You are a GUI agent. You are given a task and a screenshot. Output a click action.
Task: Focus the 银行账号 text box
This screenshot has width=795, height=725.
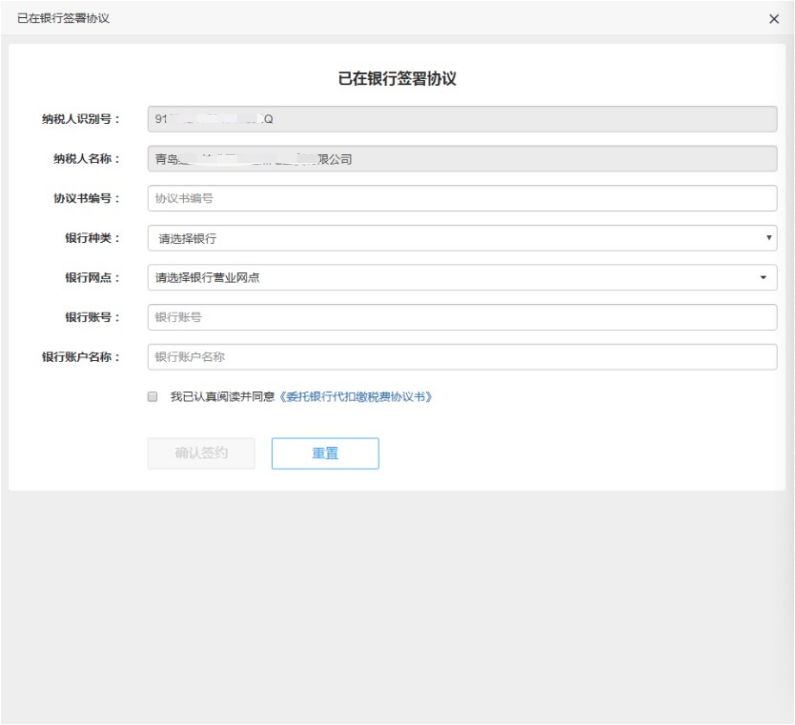click(461, 318)
